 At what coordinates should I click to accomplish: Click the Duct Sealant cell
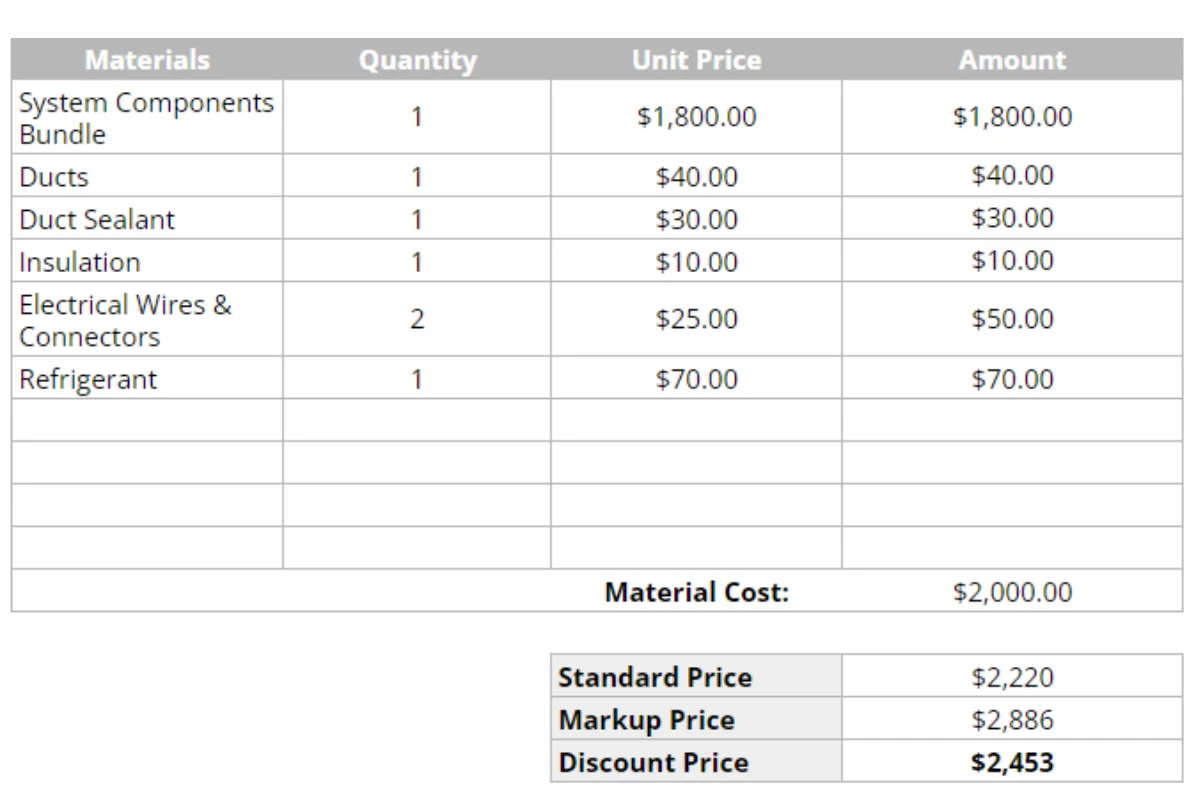tap(97, 220)
